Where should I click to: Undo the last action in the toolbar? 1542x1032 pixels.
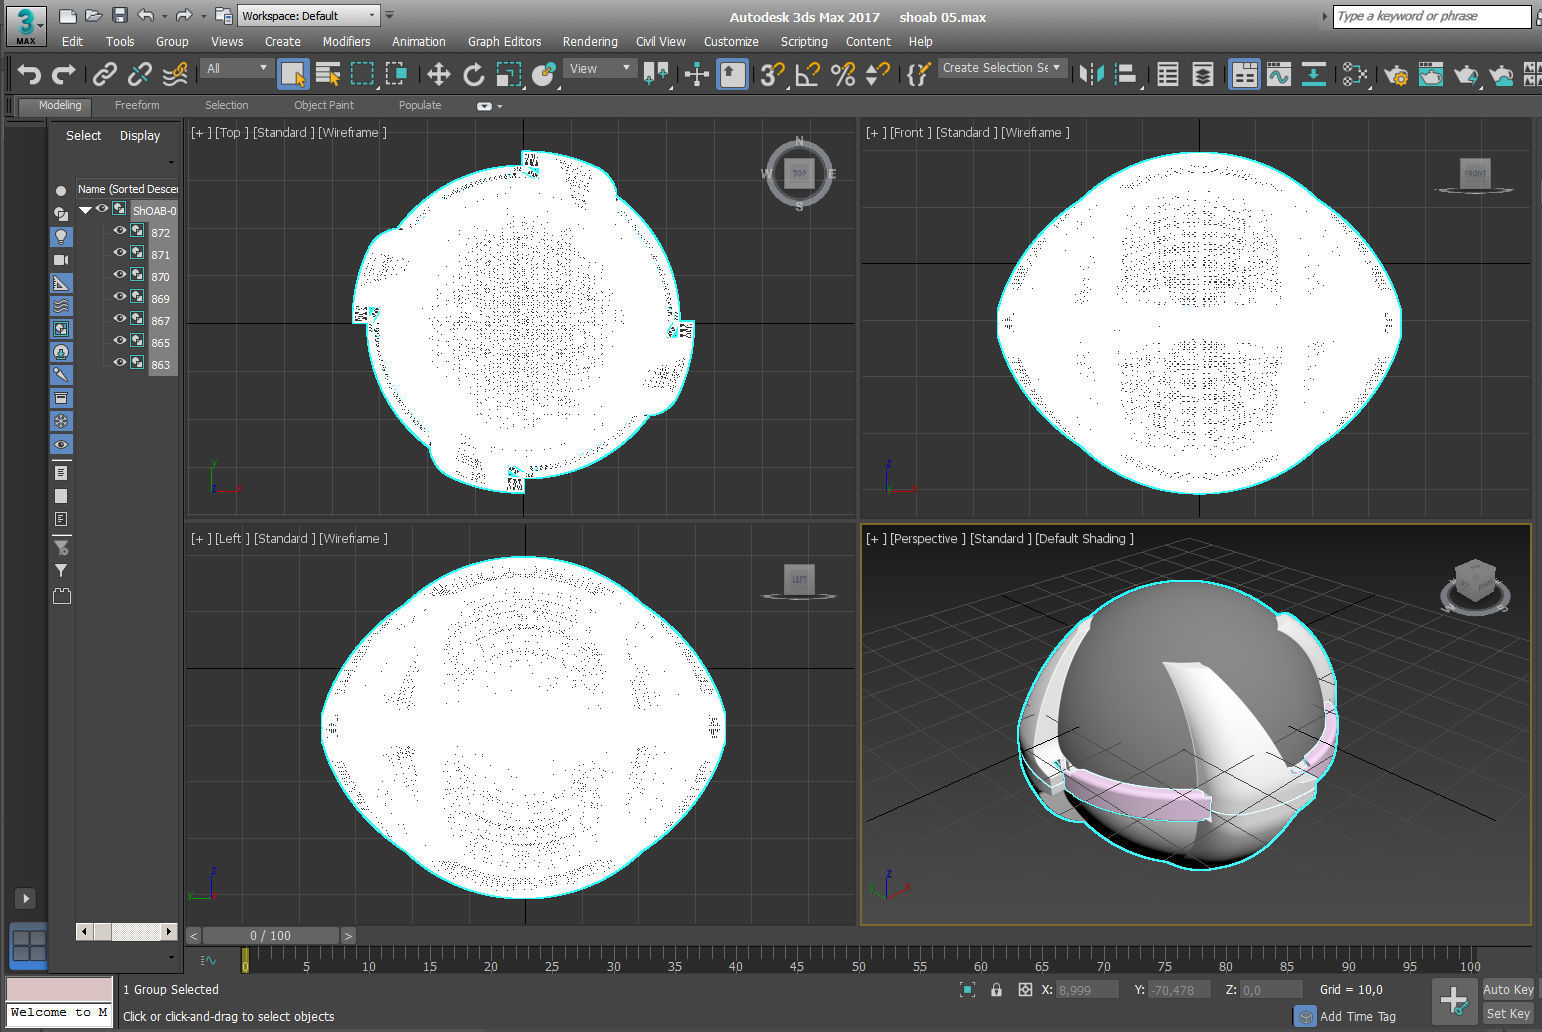28,74
